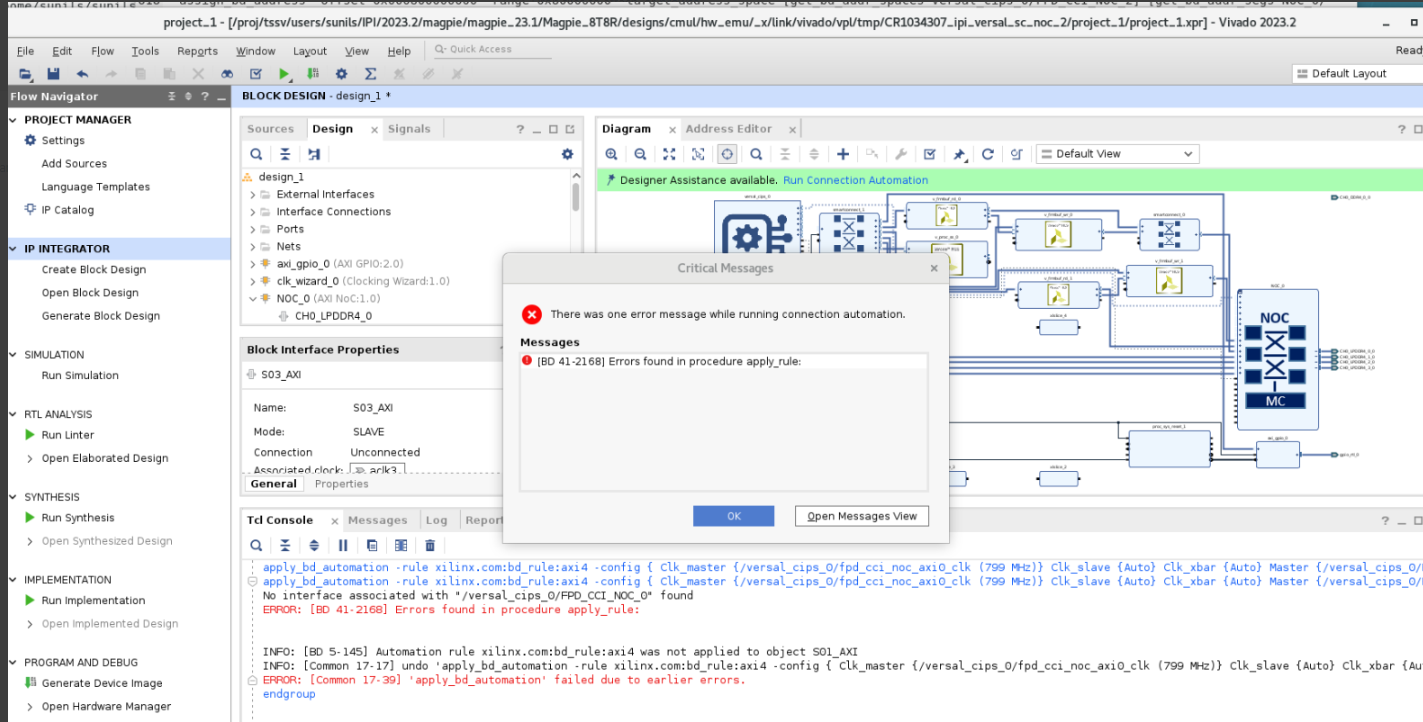Click the Search icon in Diagram toolbar

(754, 153)
